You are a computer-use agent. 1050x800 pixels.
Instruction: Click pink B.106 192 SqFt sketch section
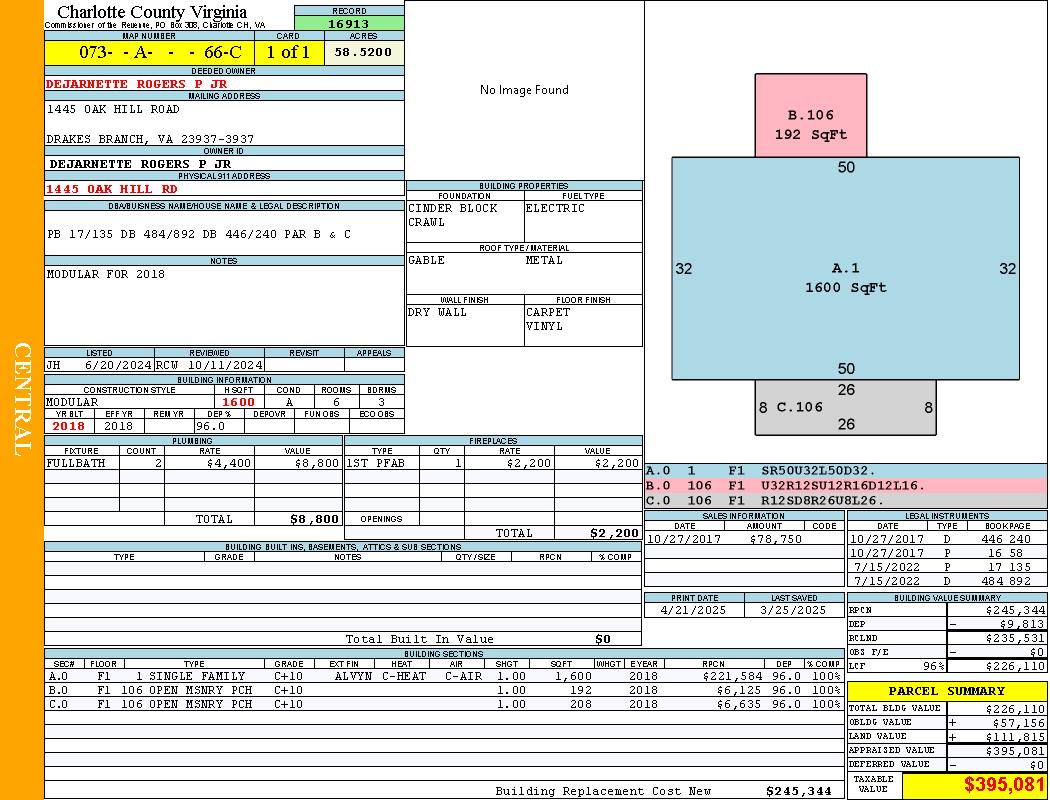coord(811,116)
